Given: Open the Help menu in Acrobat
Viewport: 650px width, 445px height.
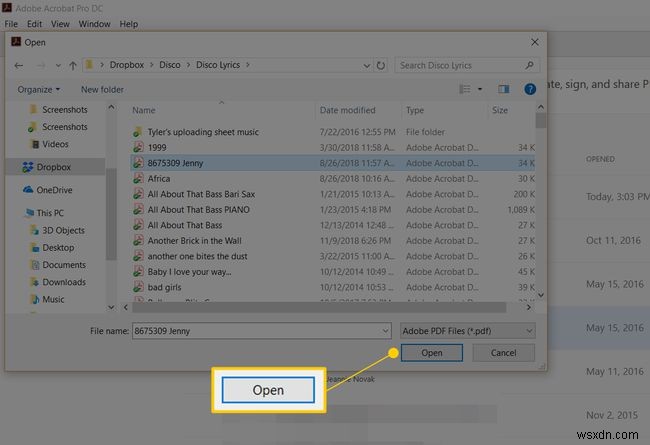Looking at the screenshot, I should tap(129, 24).
